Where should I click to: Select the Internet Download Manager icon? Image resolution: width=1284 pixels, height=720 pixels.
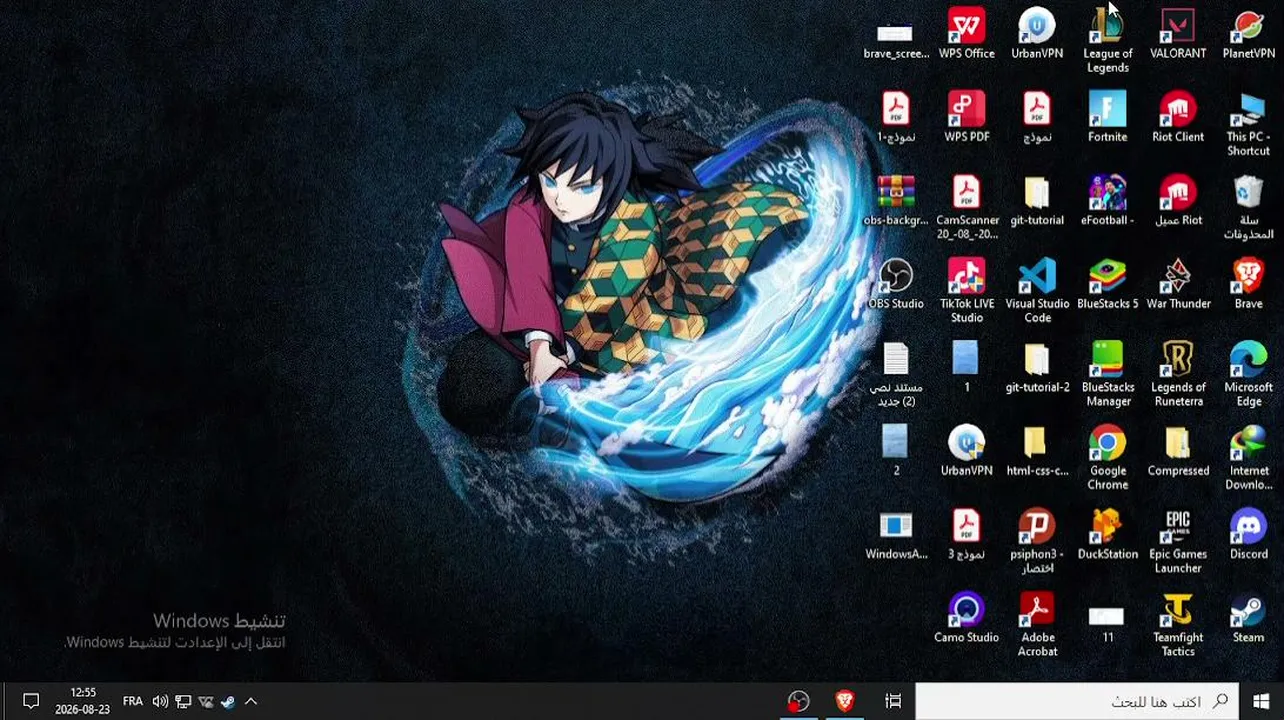coord(1248,458)
